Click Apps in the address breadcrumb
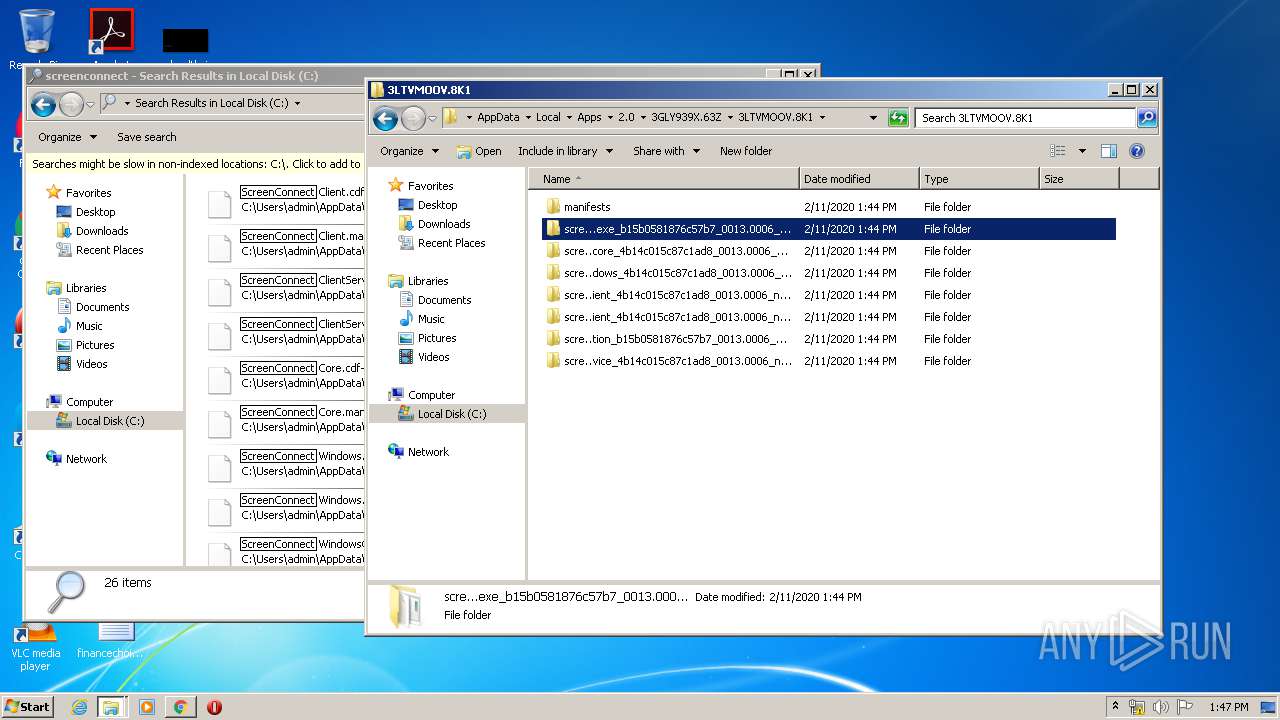 589,117
